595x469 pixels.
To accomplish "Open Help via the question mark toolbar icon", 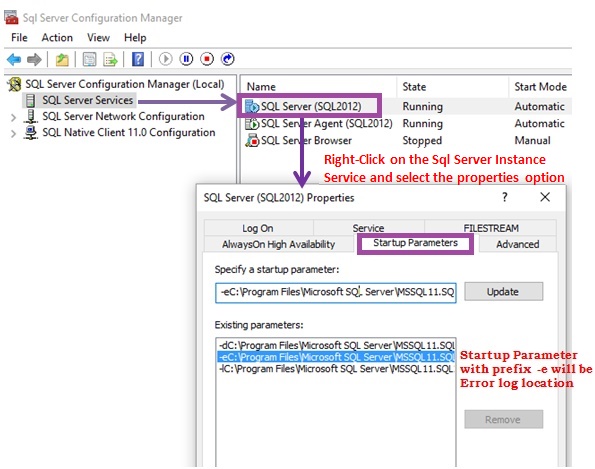I will (138, 59).
